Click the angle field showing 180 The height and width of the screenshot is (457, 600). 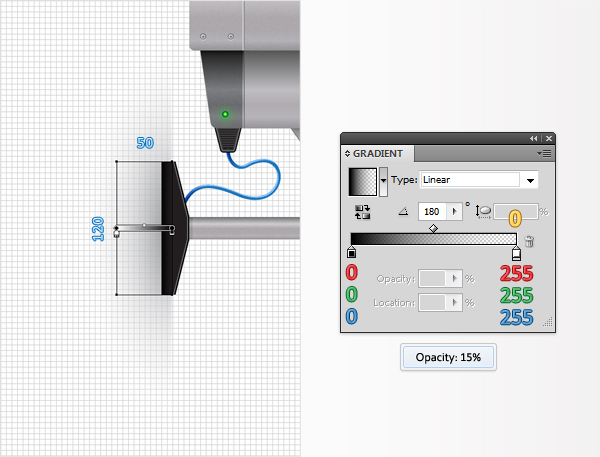click(432, 212)
